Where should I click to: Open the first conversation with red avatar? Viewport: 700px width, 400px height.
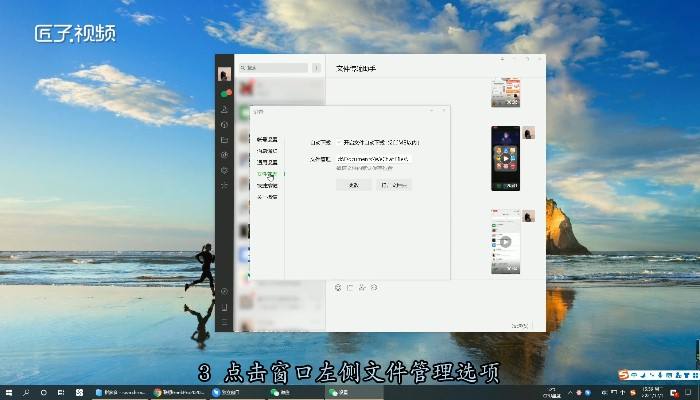pyautogui.click(x=280, y=88)
